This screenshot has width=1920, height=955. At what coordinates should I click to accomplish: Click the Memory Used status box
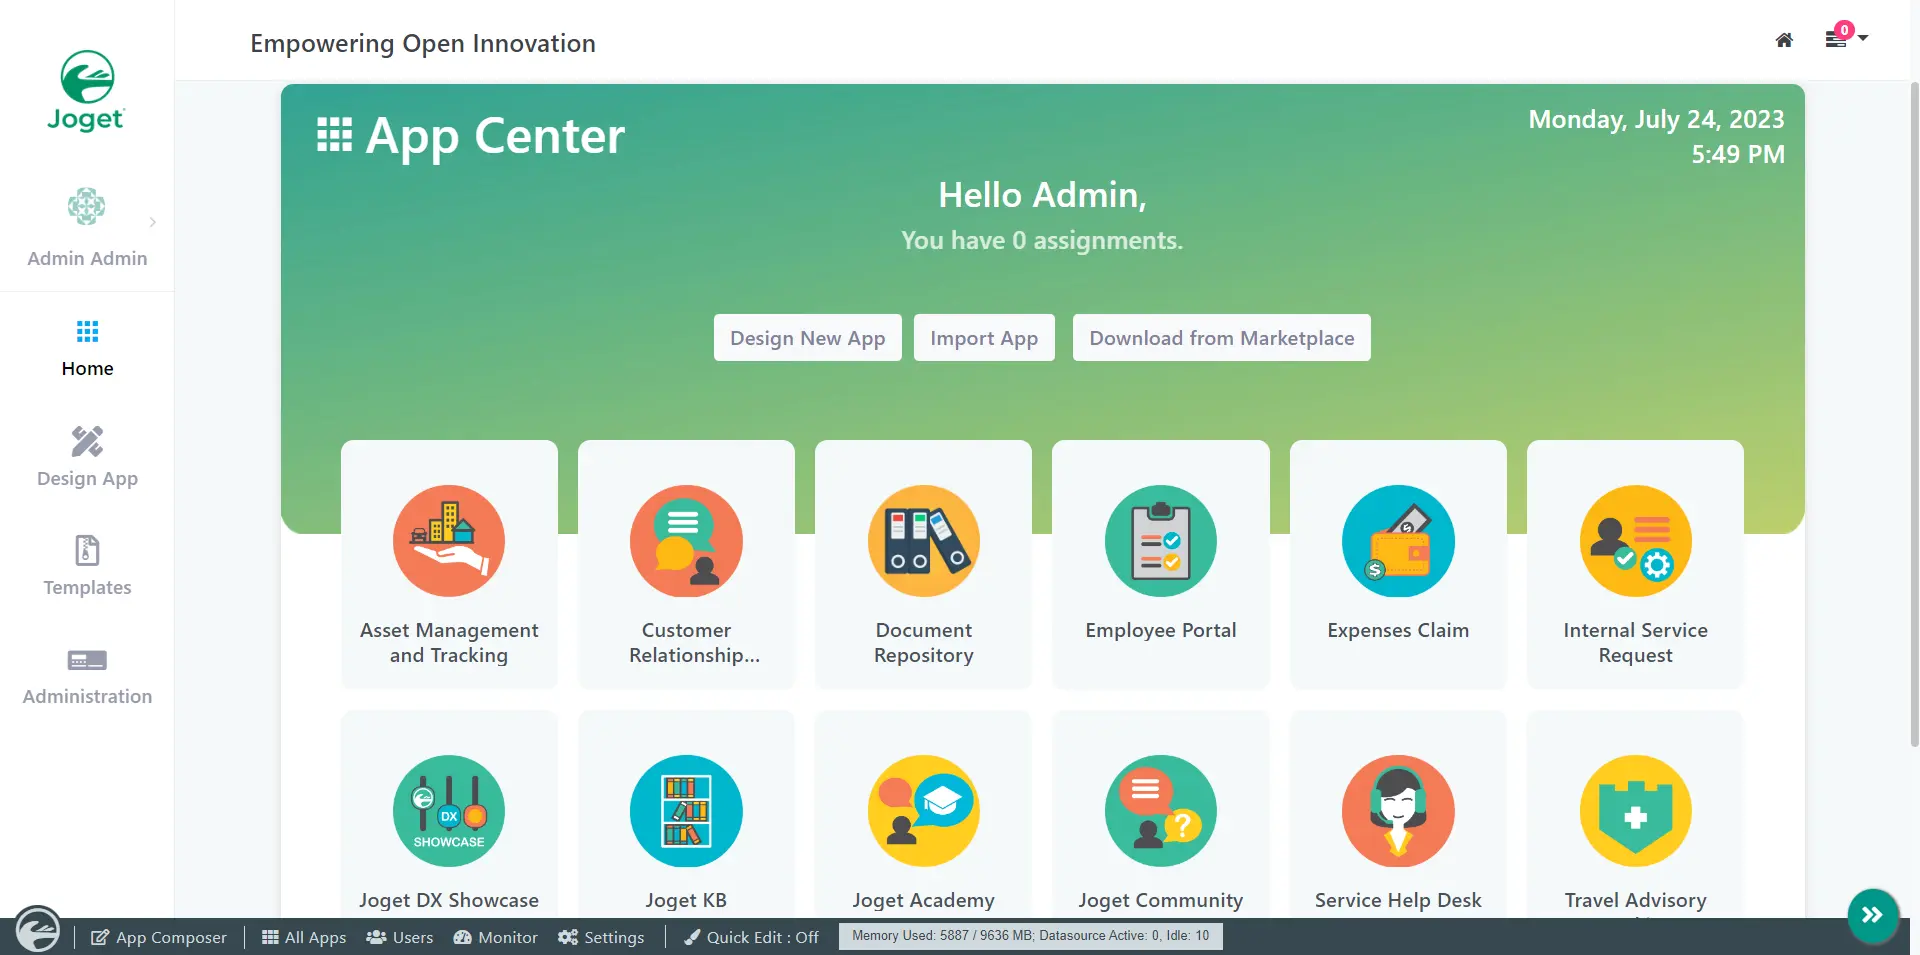pos(1030,936)
